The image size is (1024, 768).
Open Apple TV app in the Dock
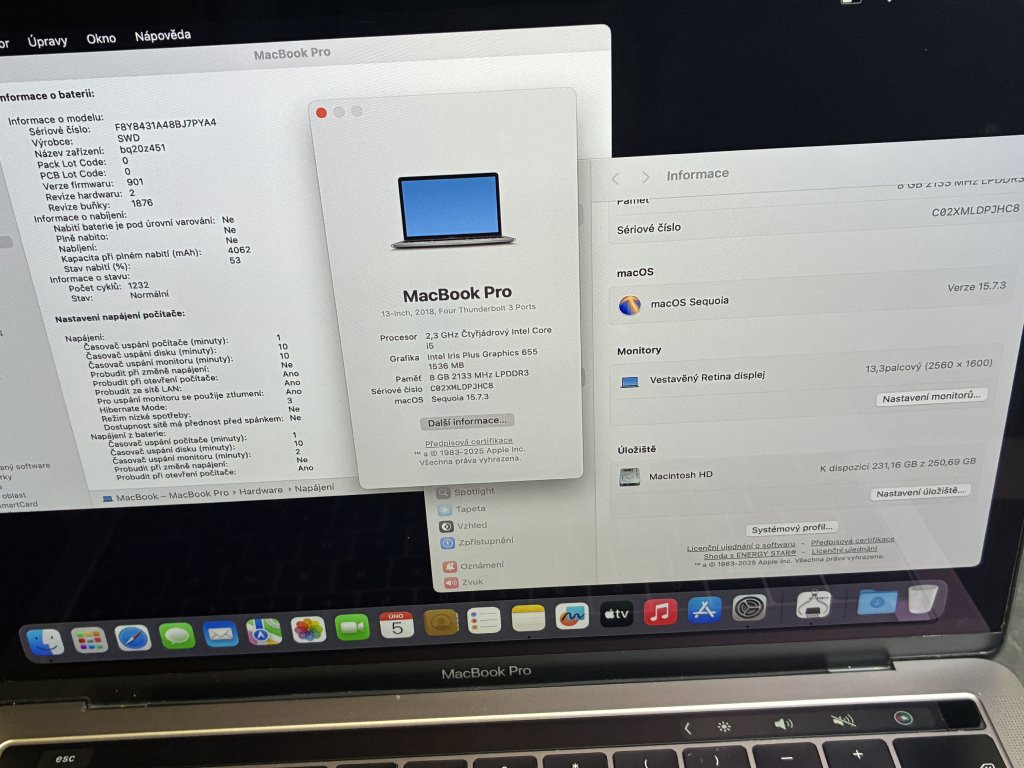coord(616,614)
